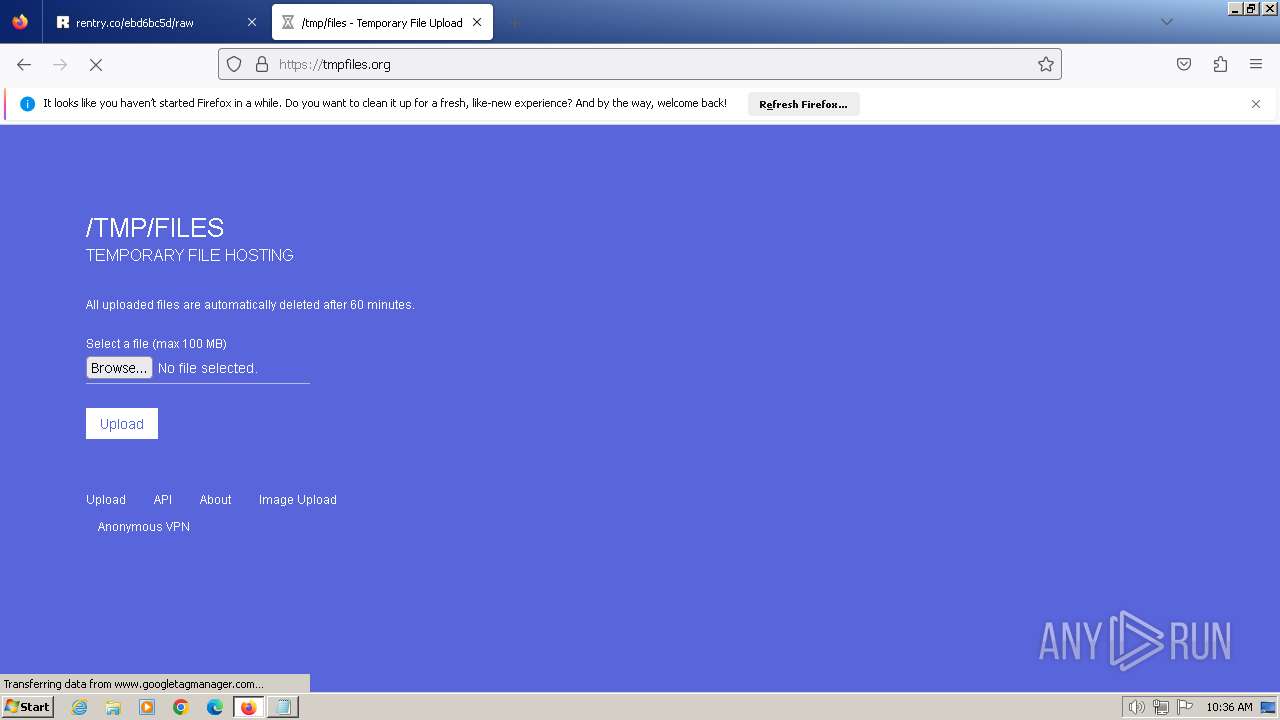This screenshot has width=1280, height=720.
Task: View site security via padlock icon
Action: [262, 64]
